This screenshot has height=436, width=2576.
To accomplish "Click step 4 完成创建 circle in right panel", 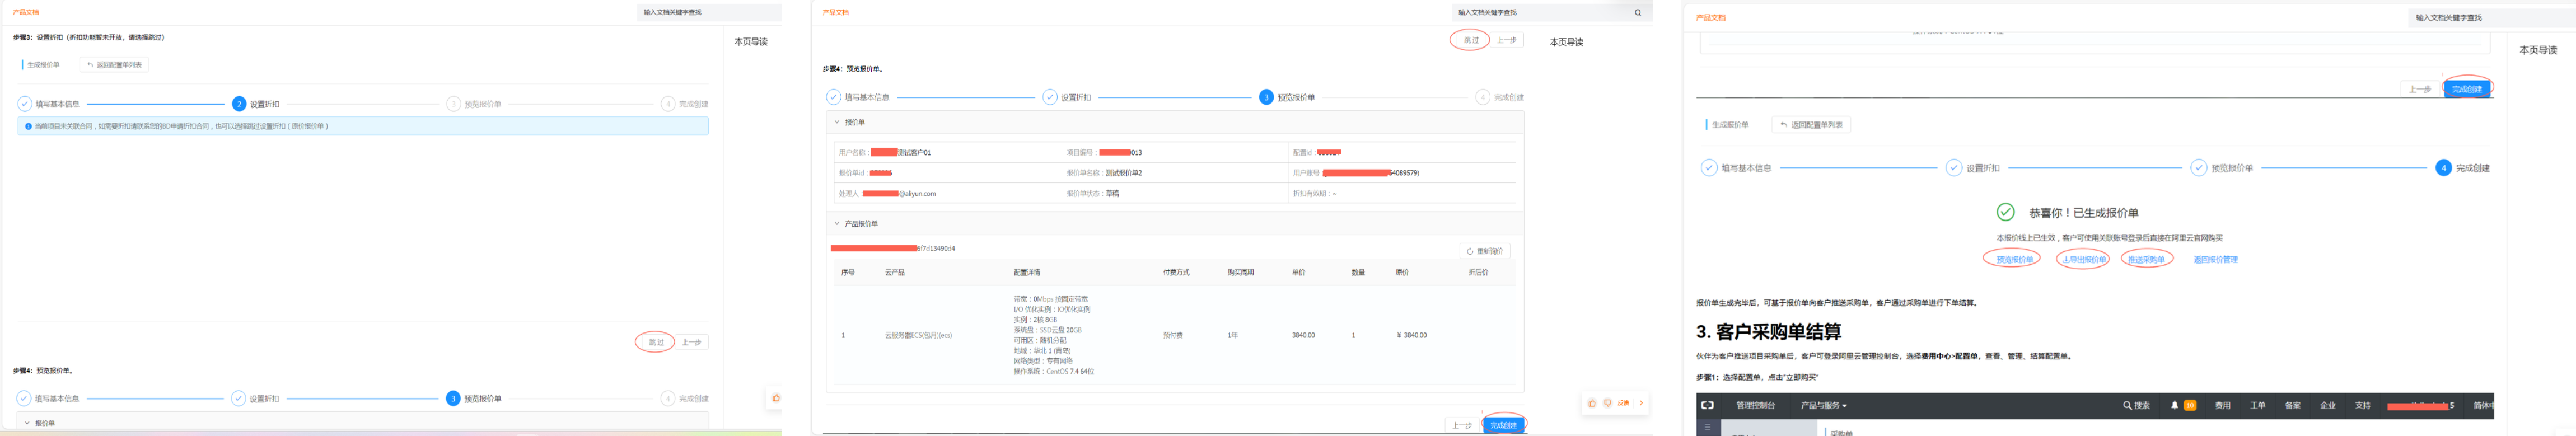I will pyautogui.click(x=2443, y=168).
